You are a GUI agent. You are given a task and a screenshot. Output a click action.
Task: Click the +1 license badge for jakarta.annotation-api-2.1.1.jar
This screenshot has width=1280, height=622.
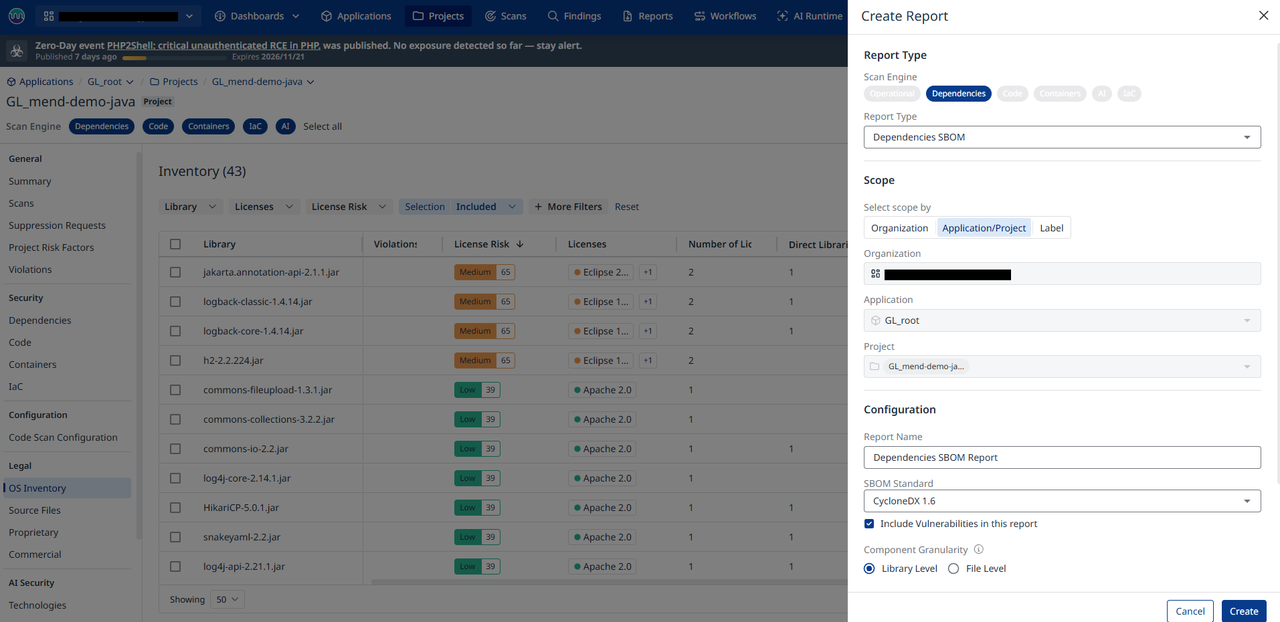648,272
